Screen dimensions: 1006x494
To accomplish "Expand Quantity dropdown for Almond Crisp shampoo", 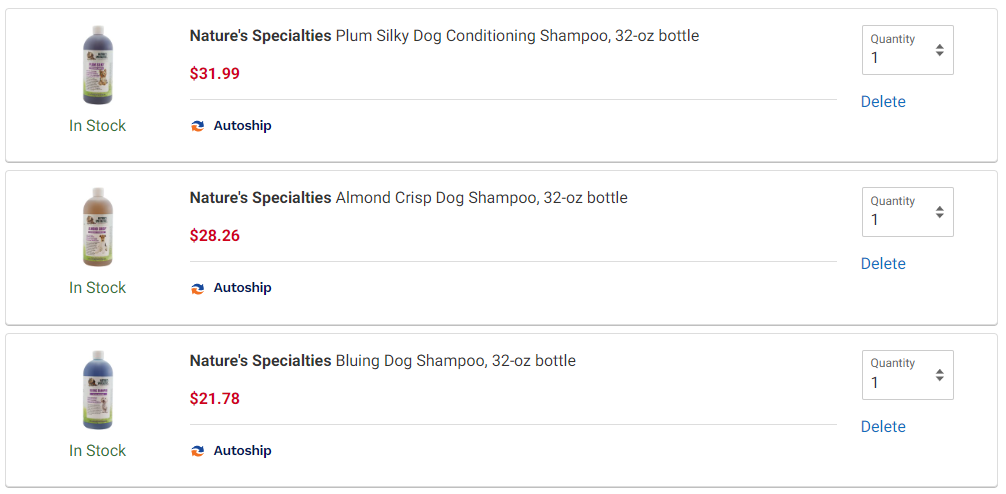I will [x=907, y=212].
